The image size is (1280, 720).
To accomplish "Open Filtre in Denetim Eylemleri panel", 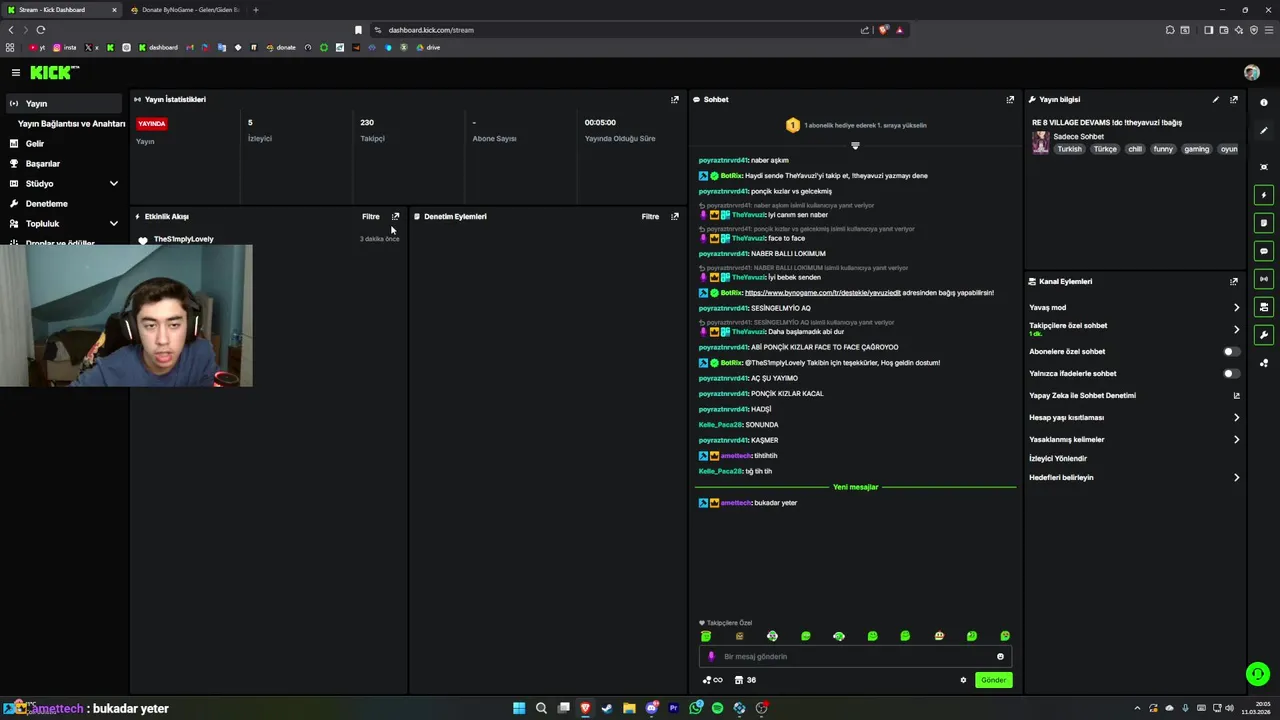I will [651, 216].
